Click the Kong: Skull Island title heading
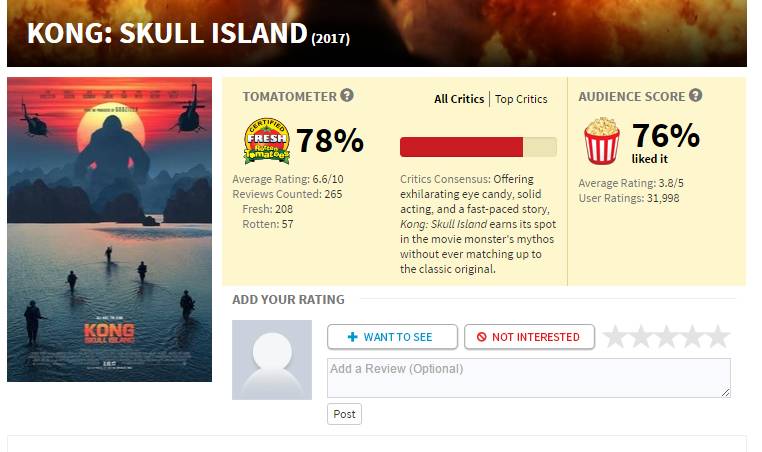Screen dimensions: 762x452 pyautogui.click(x=166, y=34)
